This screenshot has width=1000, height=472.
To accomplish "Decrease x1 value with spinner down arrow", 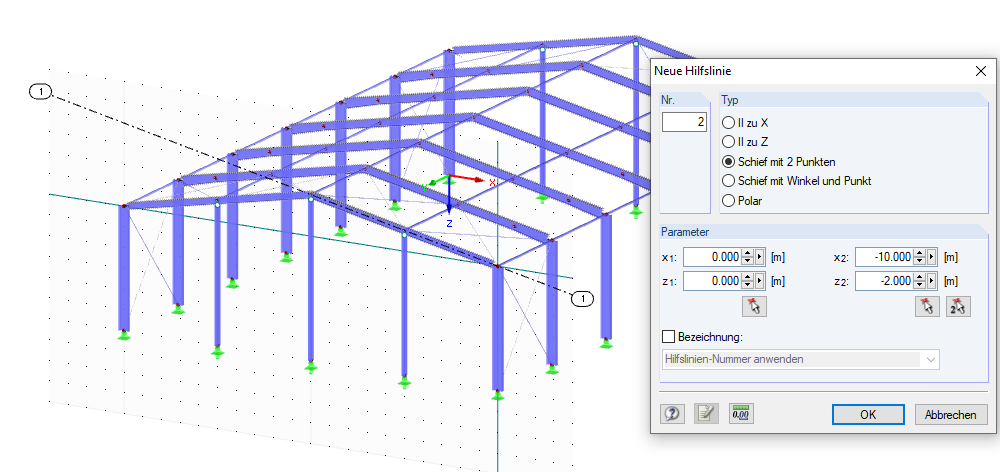I will pos(747,262).
